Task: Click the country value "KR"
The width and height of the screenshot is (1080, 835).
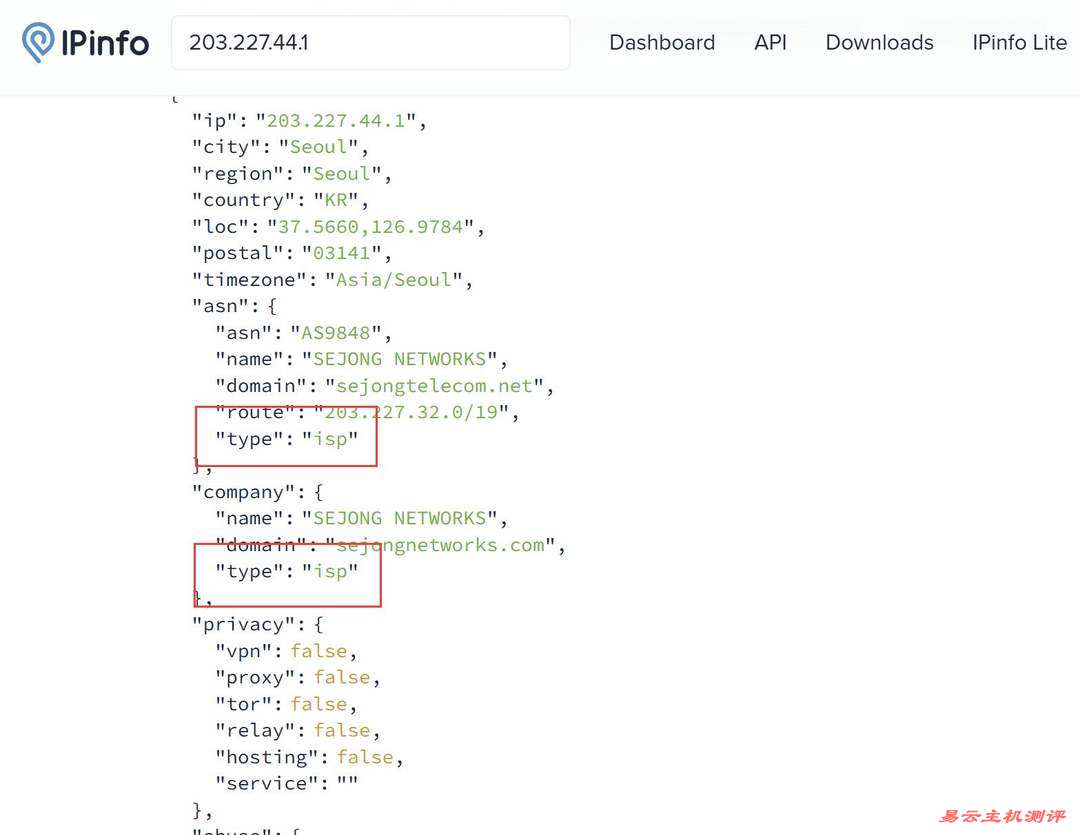Action: click(335, 200)
